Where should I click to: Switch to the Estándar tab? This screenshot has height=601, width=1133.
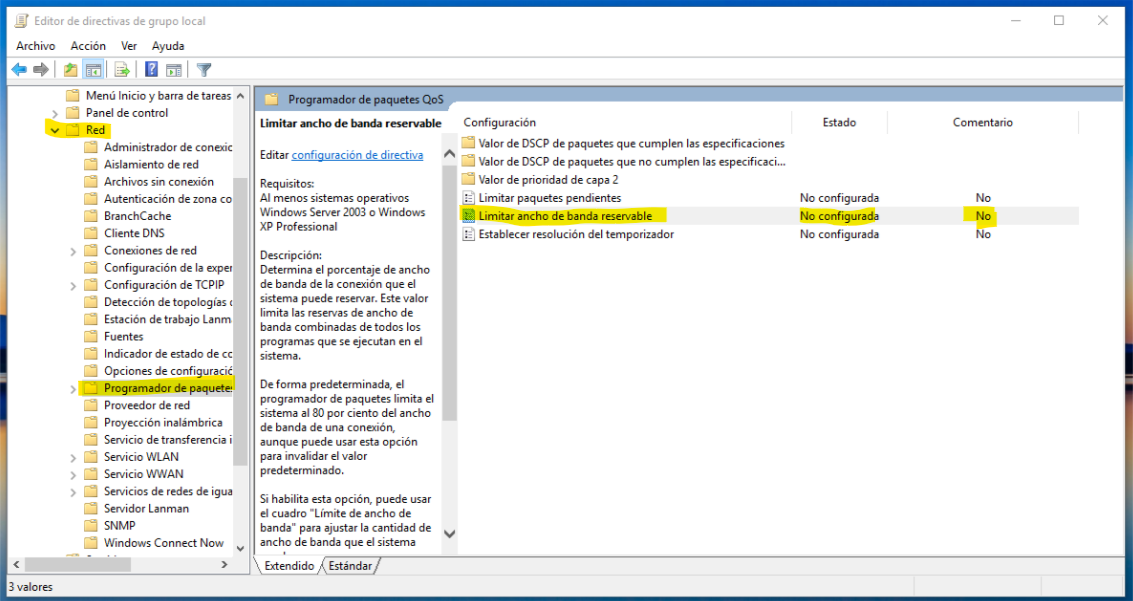[350, 566]
